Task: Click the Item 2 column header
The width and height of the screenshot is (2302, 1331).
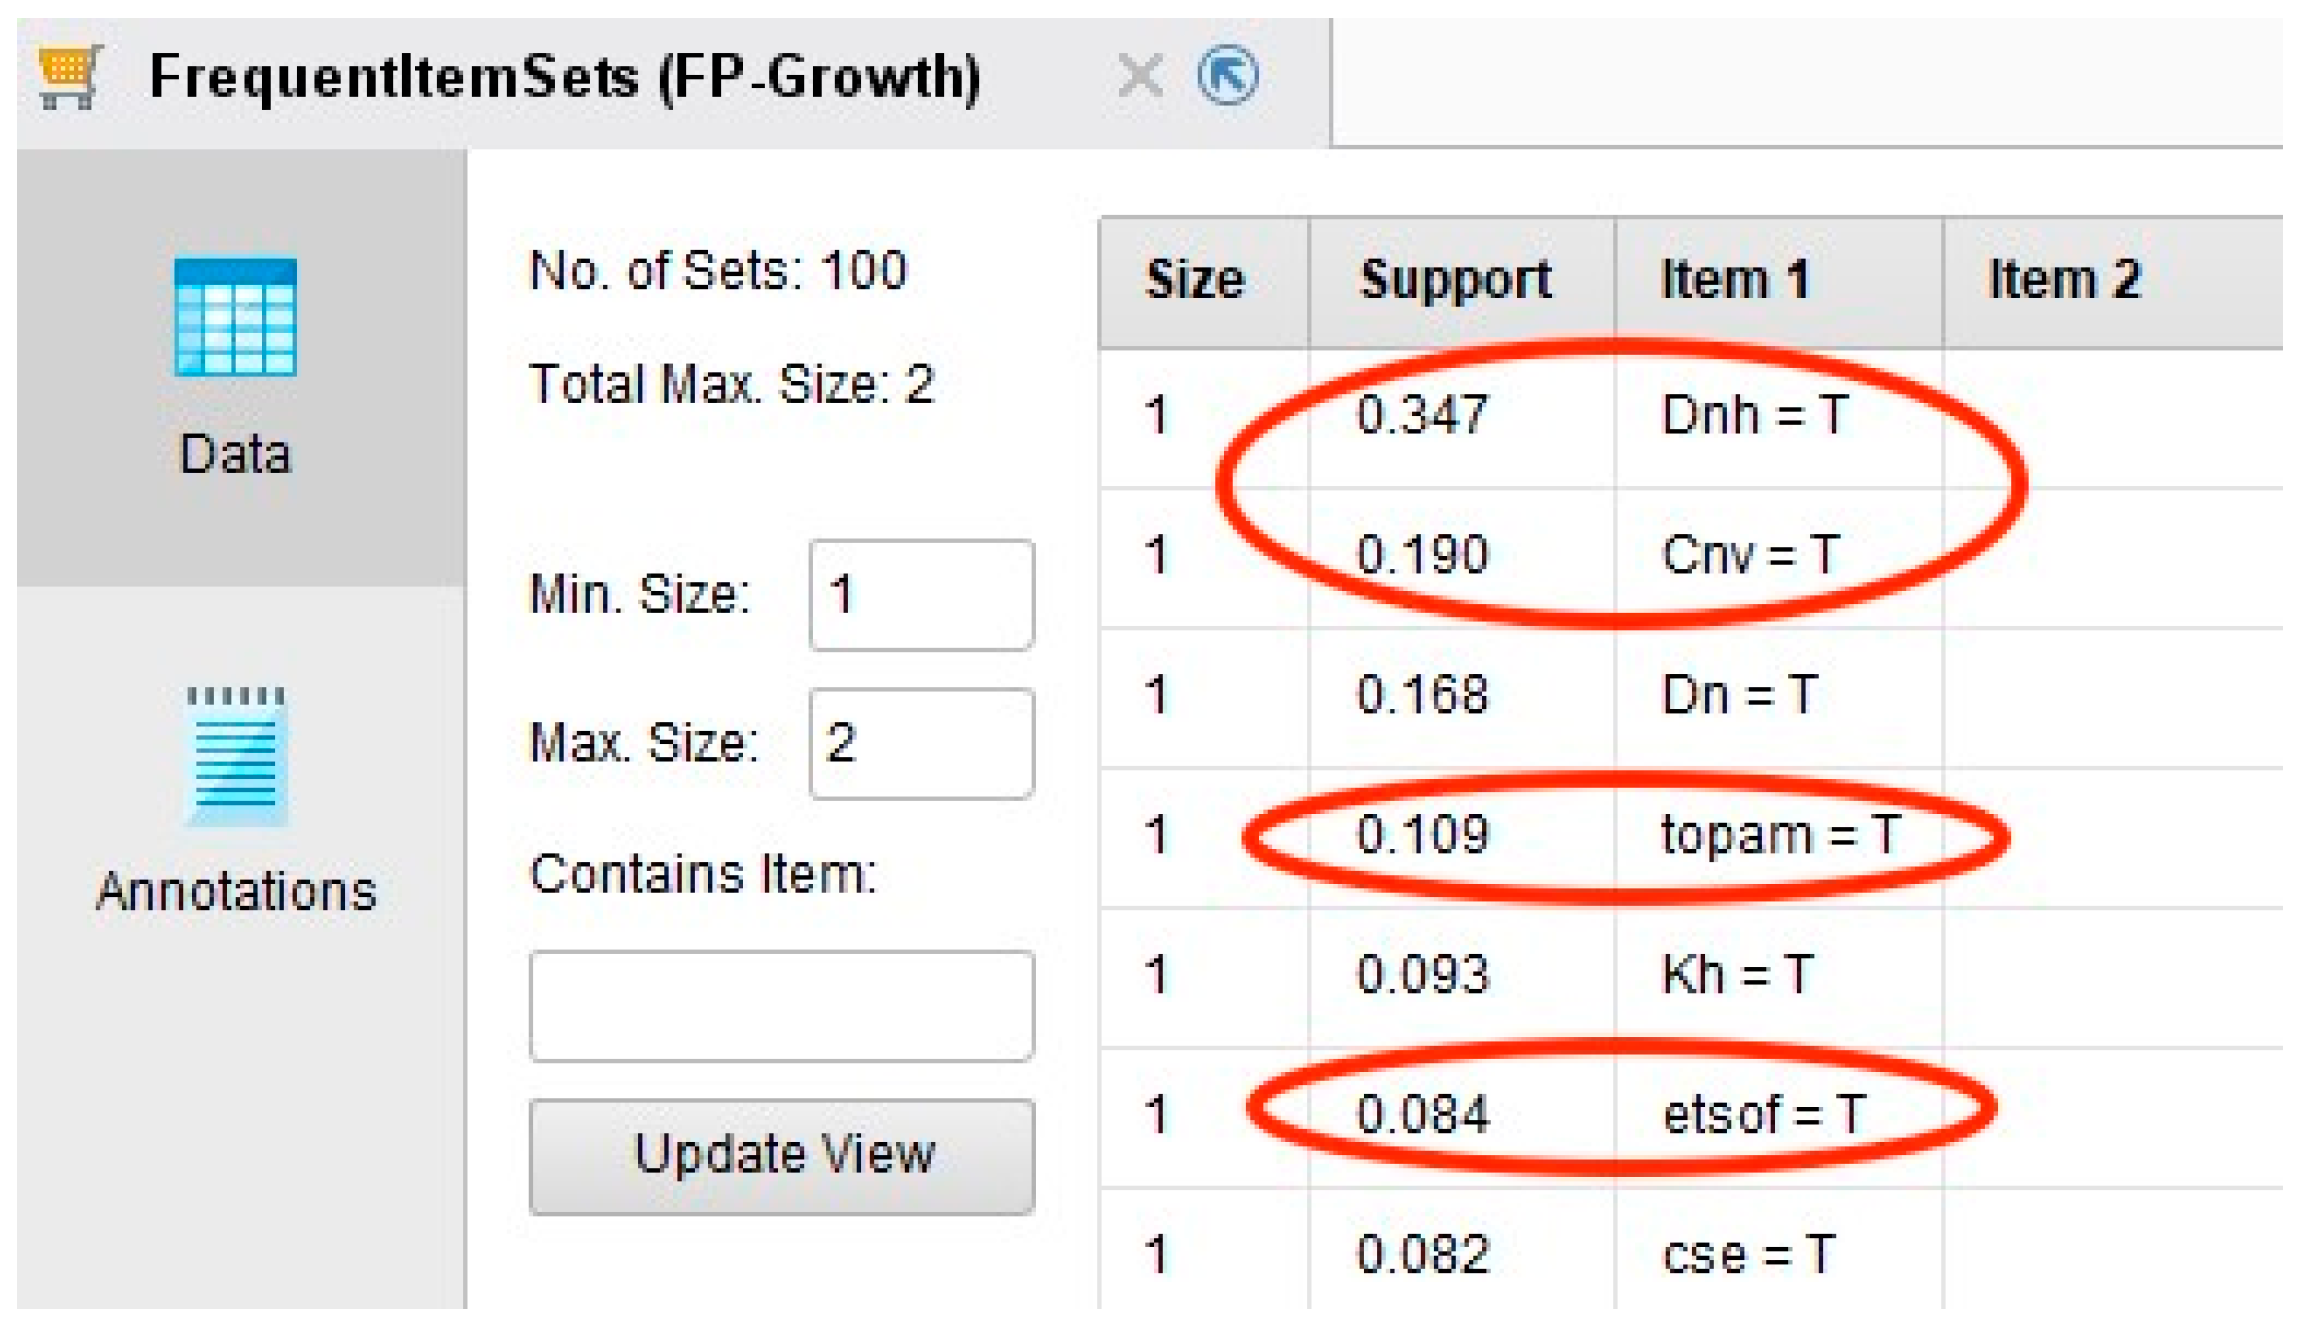Action: coord(2064,280)
